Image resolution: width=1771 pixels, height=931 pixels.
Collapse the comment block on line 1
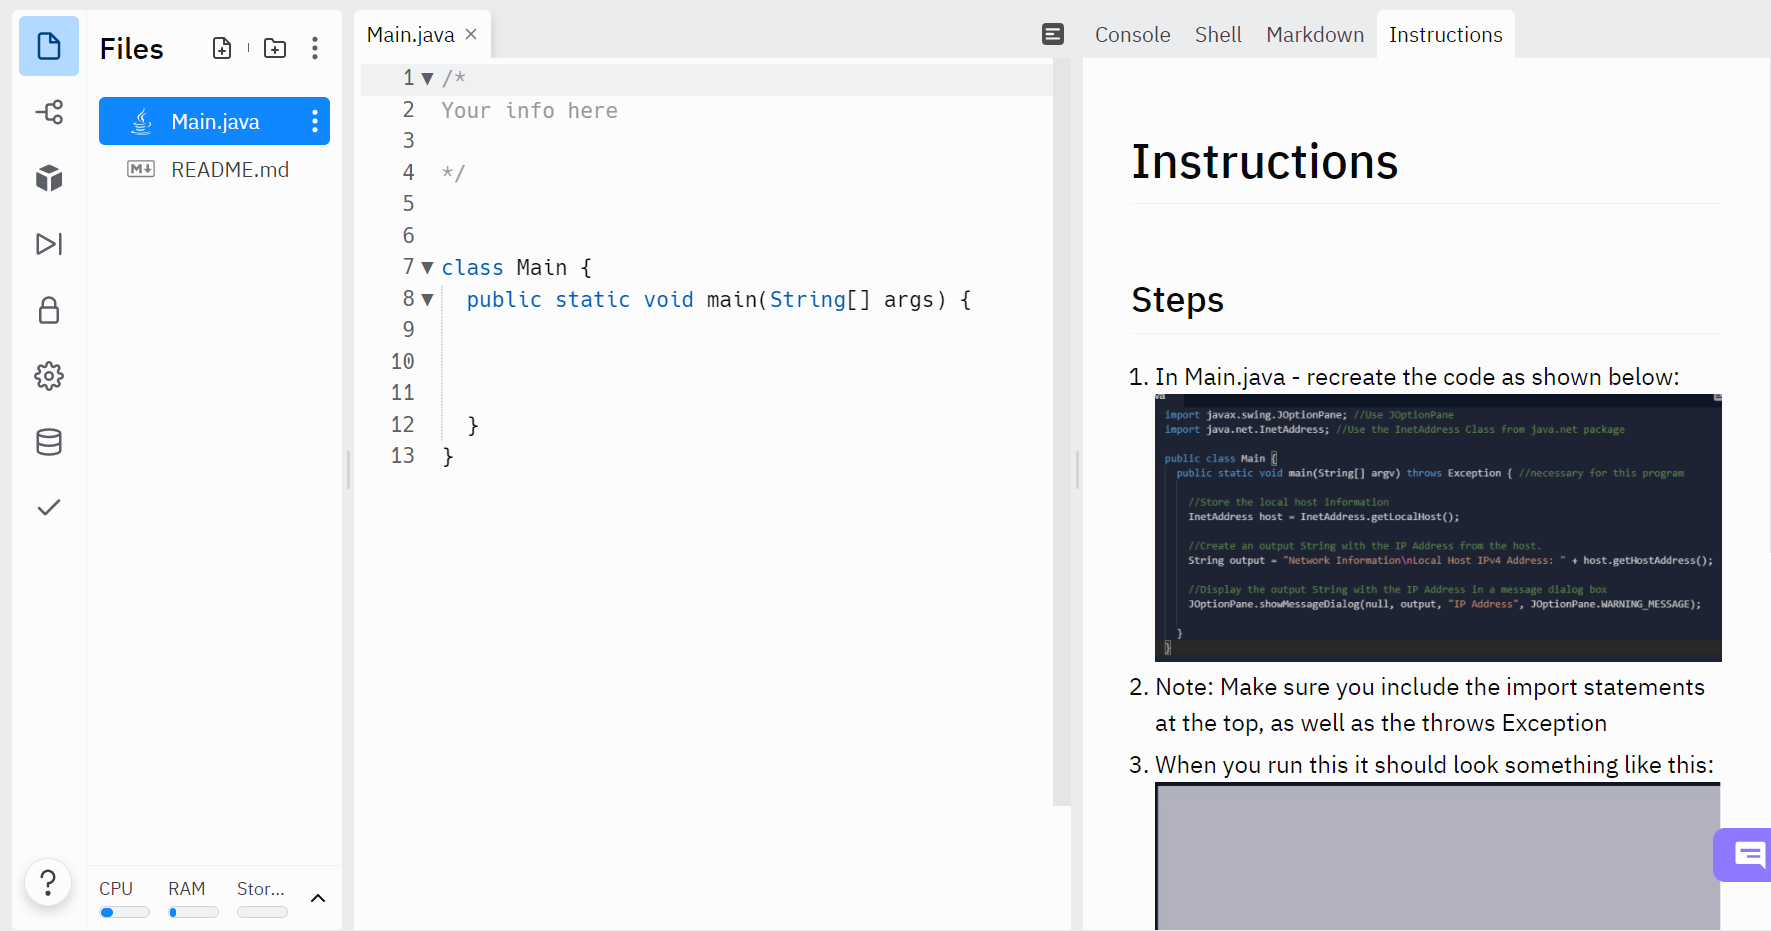(427, 77)
